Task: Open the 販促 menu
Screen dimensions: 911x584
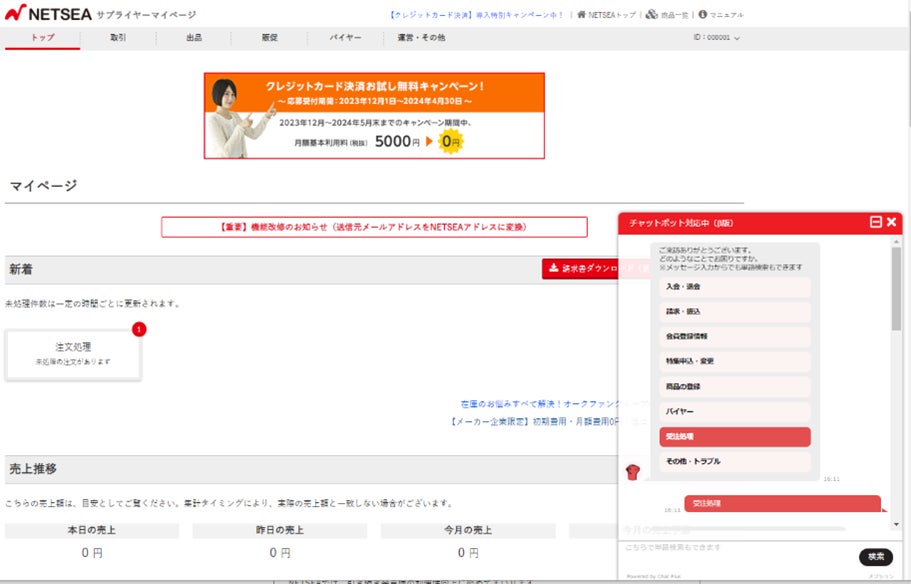Action: tap(270, 38)
